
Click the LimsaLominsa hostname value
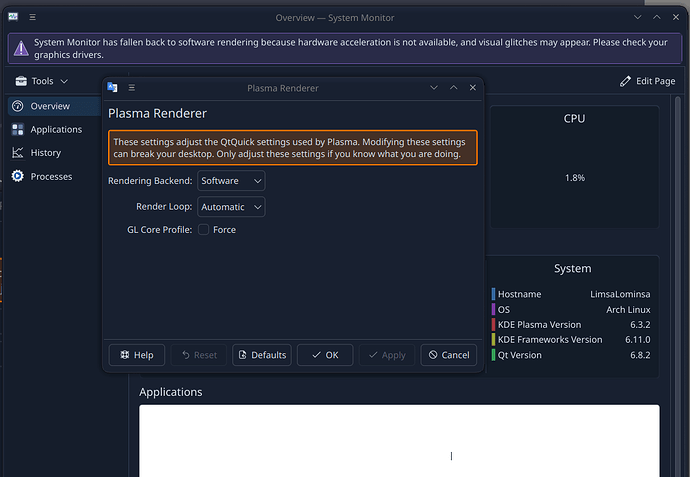tap(620, 294)
